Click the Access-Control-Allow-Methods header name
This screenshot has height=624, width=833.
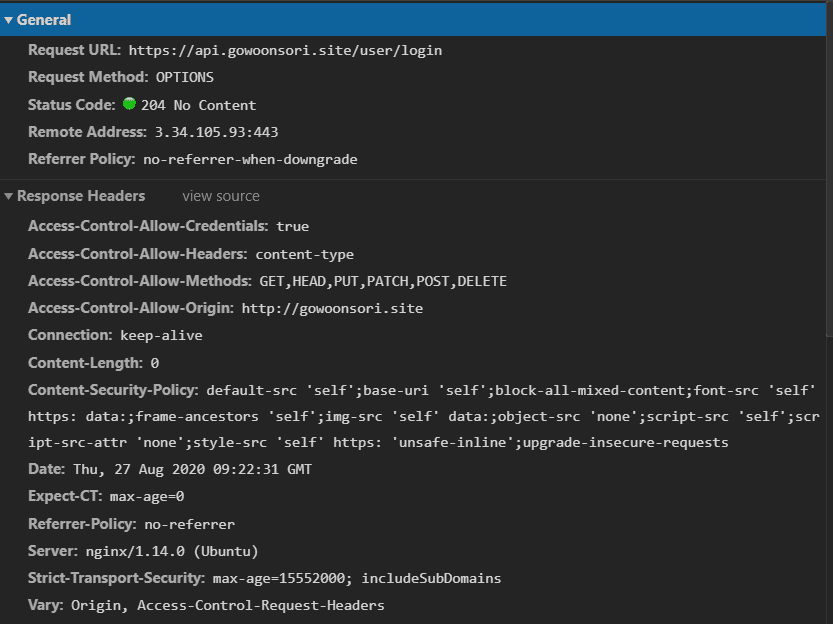(x=139, y=281)
